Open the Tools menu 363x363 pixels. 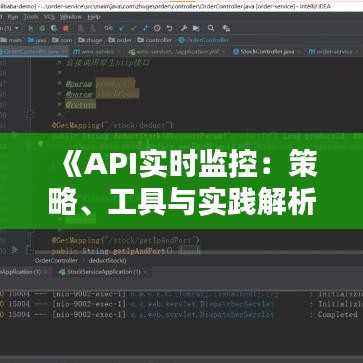point(31,17)
